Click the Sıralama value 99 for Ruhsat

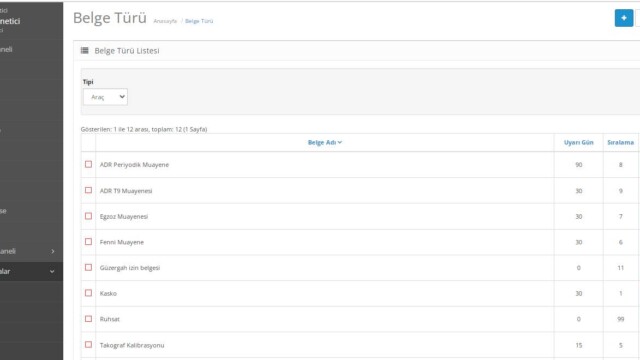click(x=620, y=319)
